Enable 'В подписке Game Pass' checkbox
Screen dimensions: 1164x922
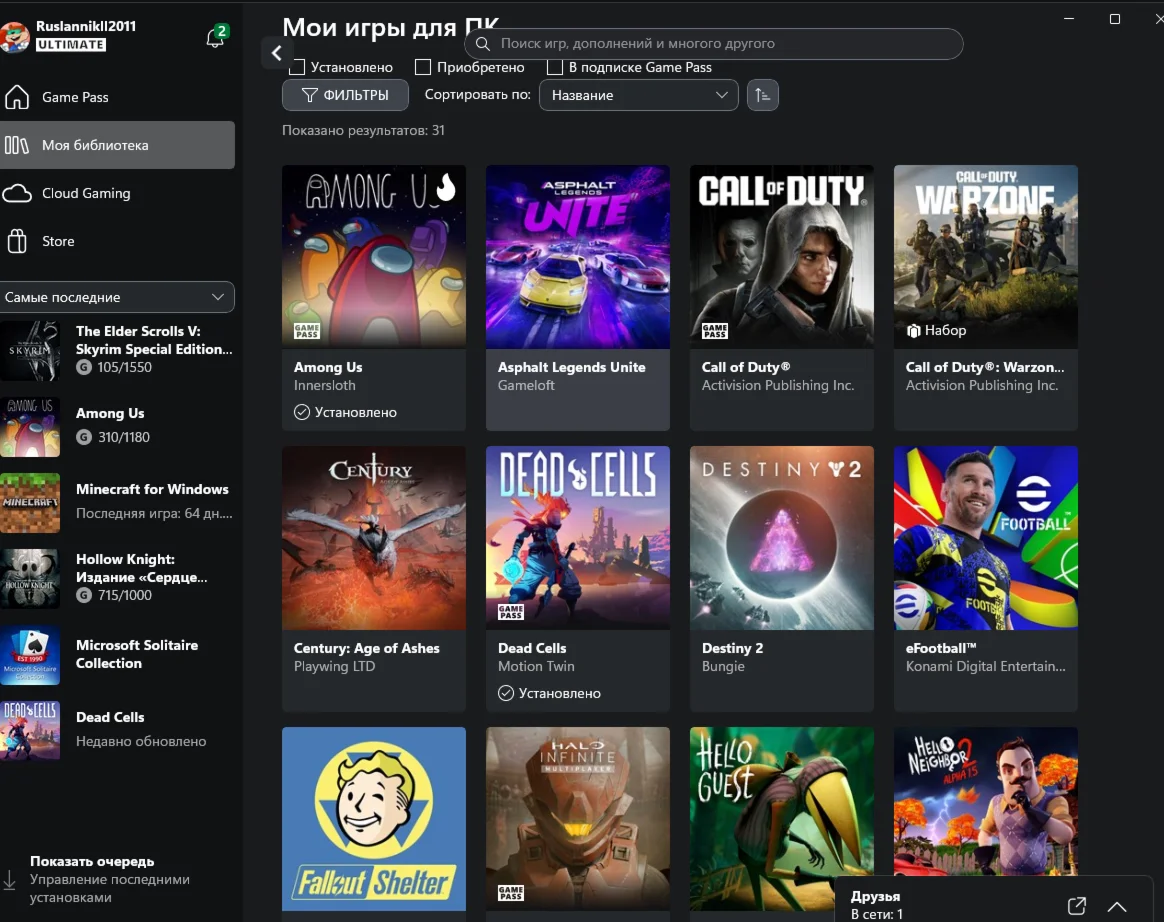(555, 68)
